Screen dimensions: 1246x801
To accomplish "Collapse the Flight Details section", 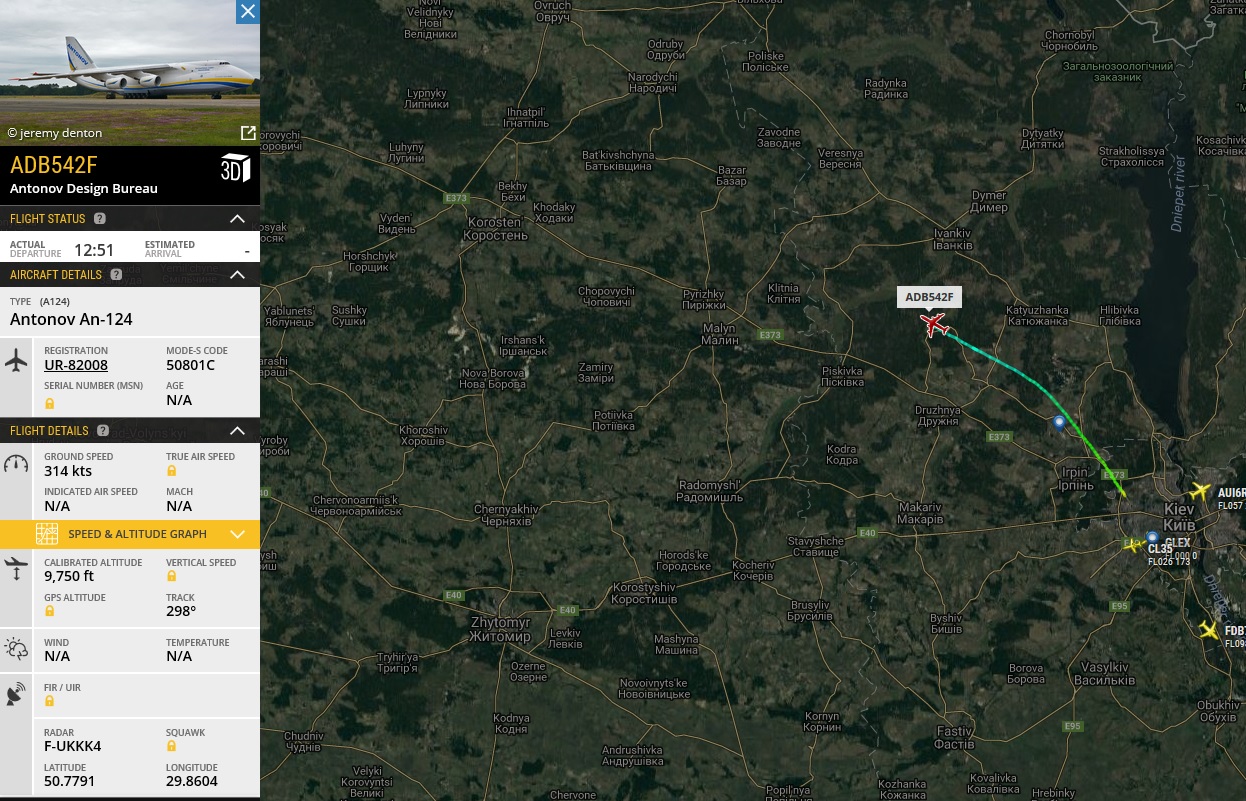I will tap(237, 431).
